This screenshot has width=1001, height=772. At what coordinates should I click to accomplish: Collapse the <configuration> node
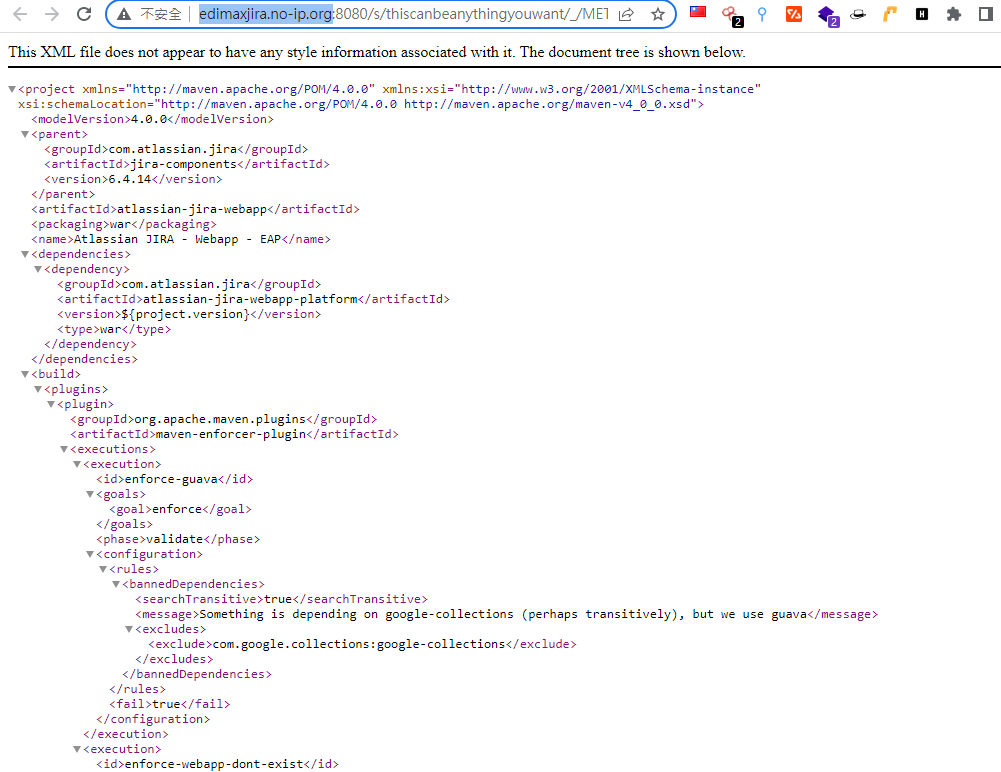click(90, 554)
